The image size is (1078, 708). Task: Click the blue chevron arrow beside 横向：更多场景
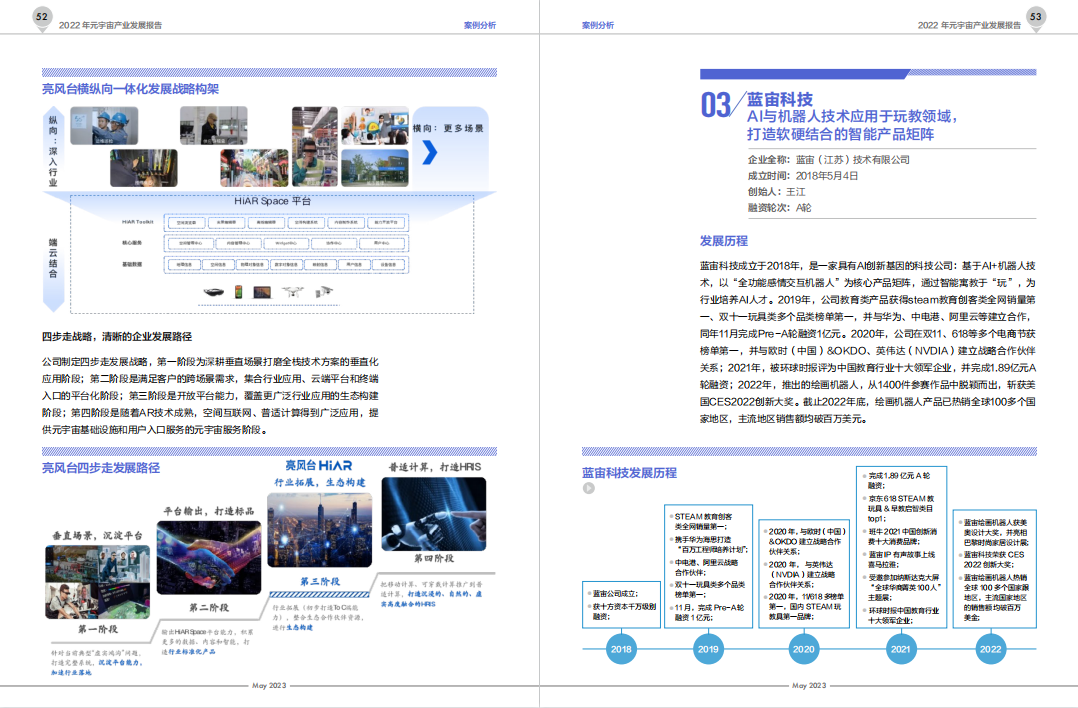(430, 152)
